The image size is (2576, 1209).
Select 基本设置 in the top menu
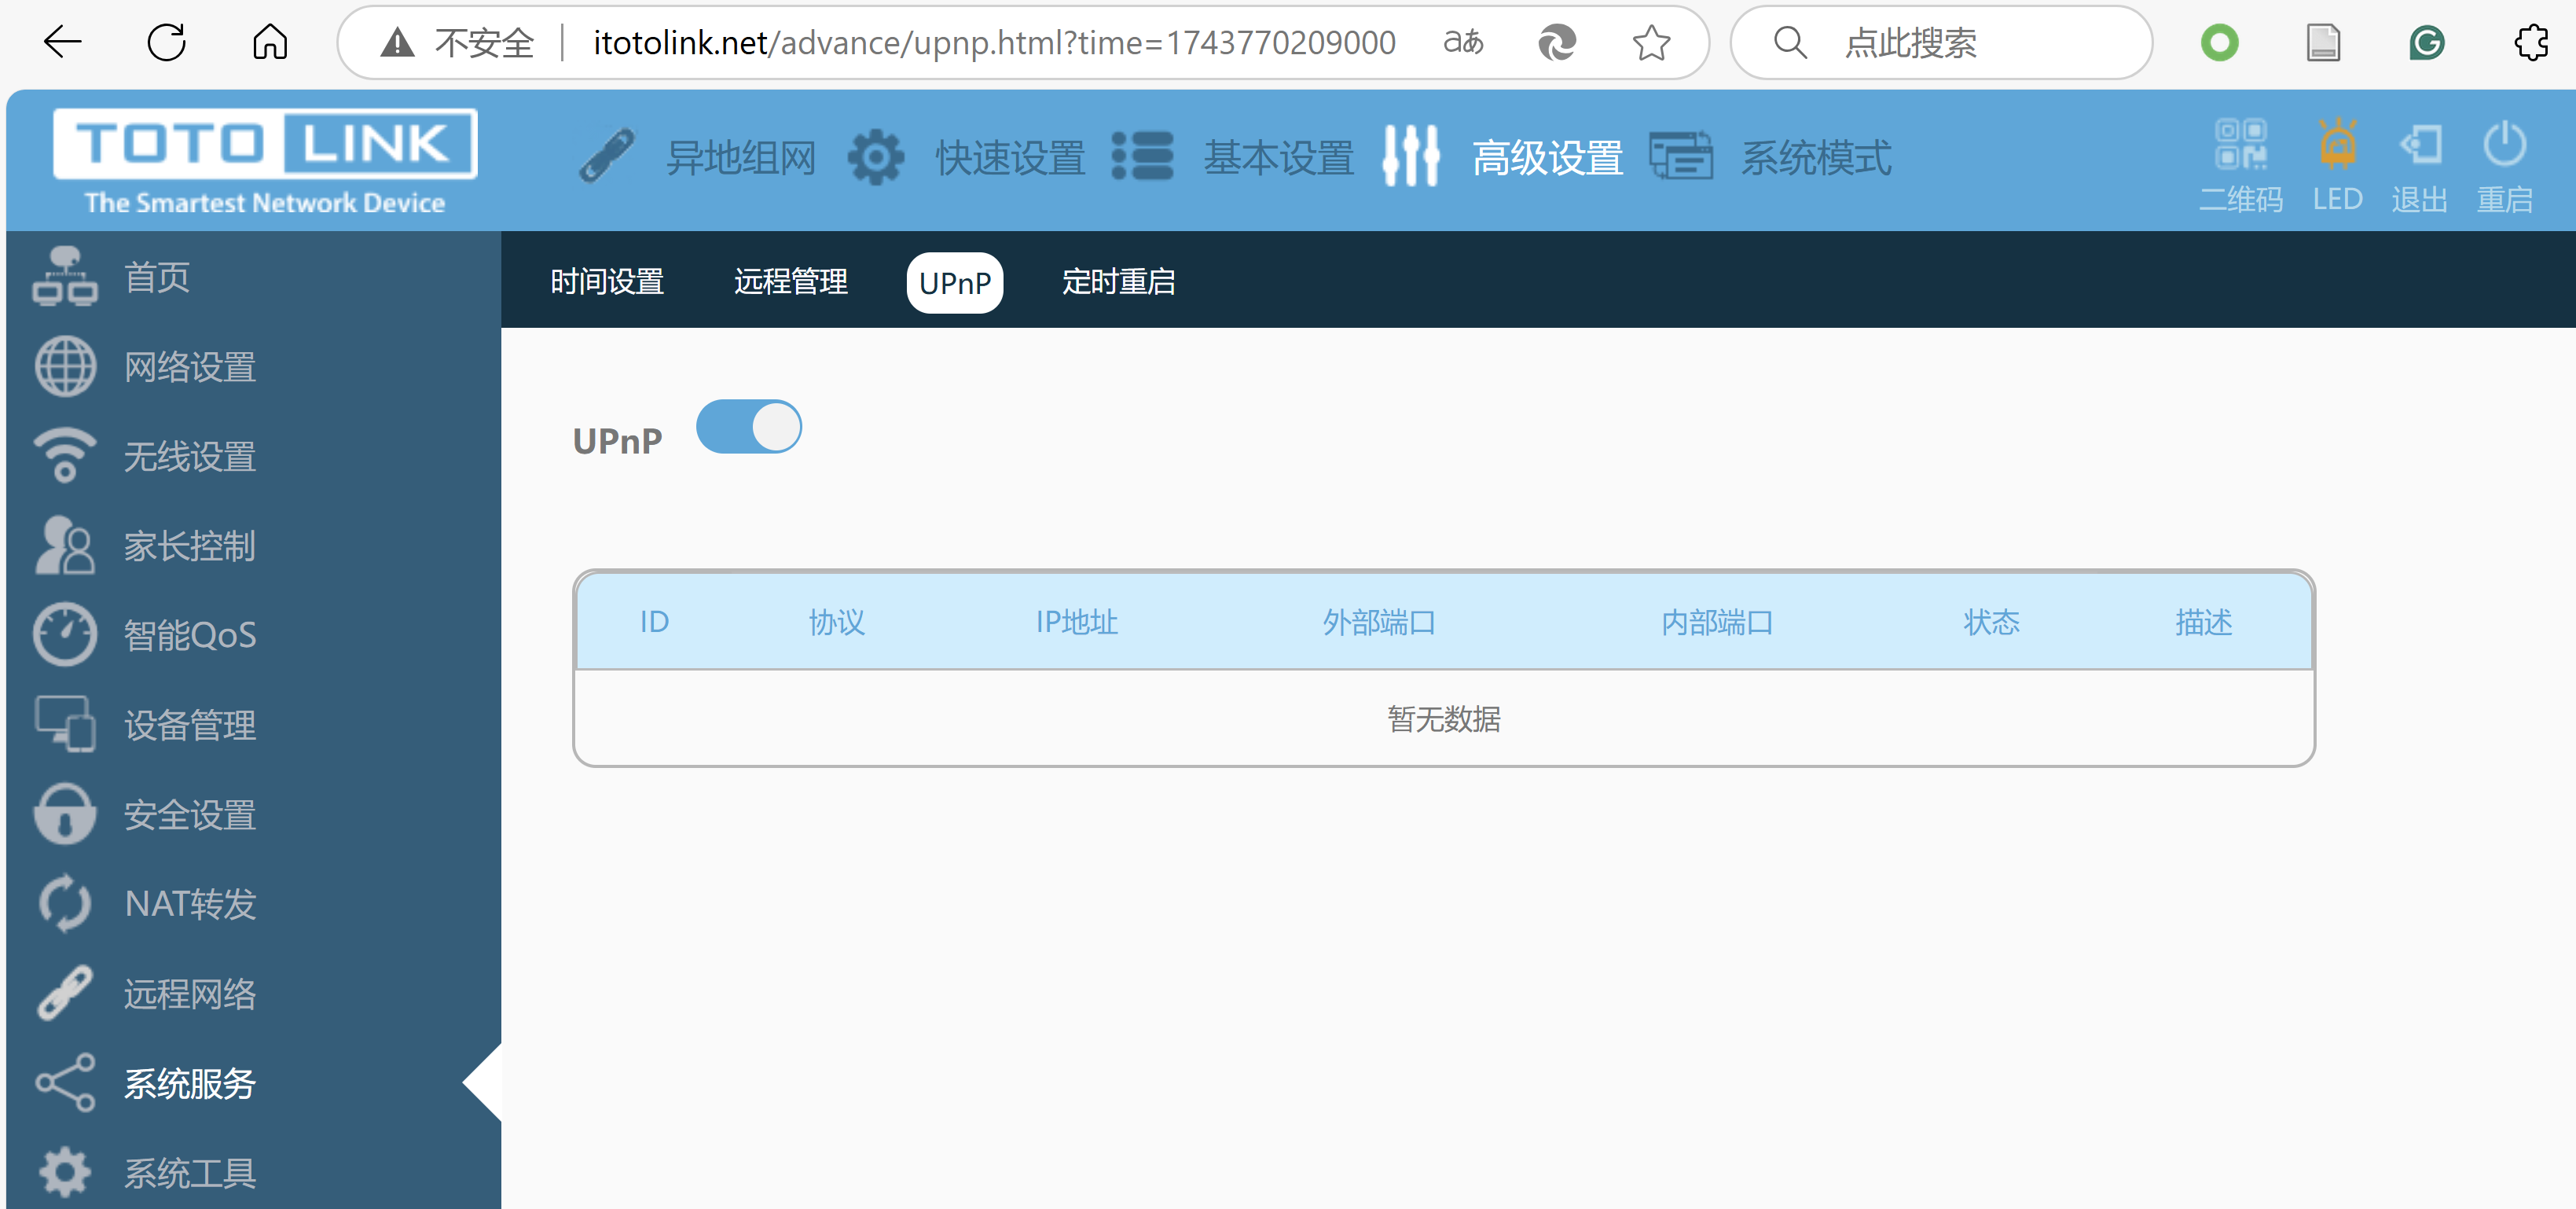[x=1278, y=158]
